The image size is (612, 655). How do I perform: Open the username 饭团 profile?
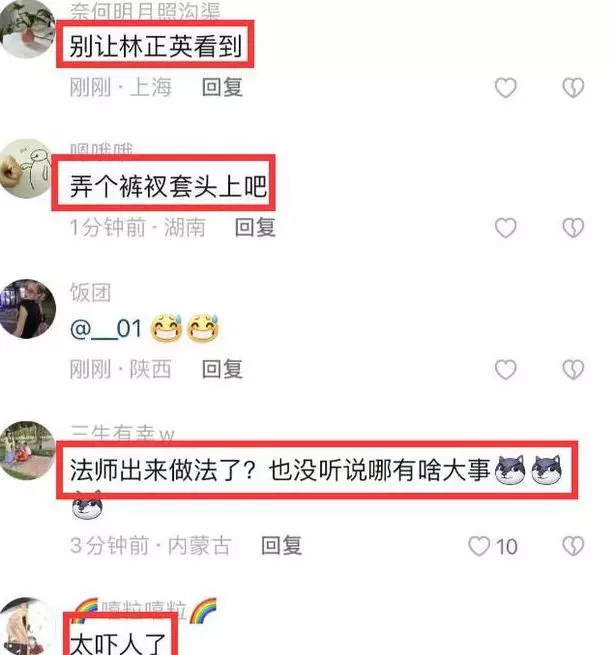(x=90, y=292)
